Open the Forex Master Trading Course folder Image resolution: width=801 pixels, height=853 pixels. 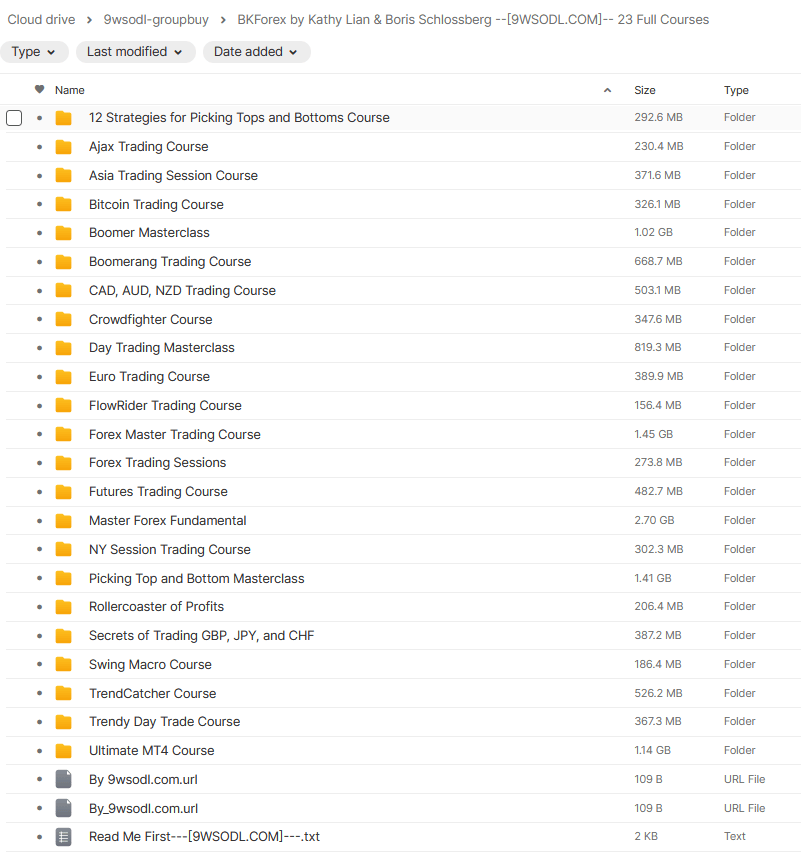[x=174, y=434]
